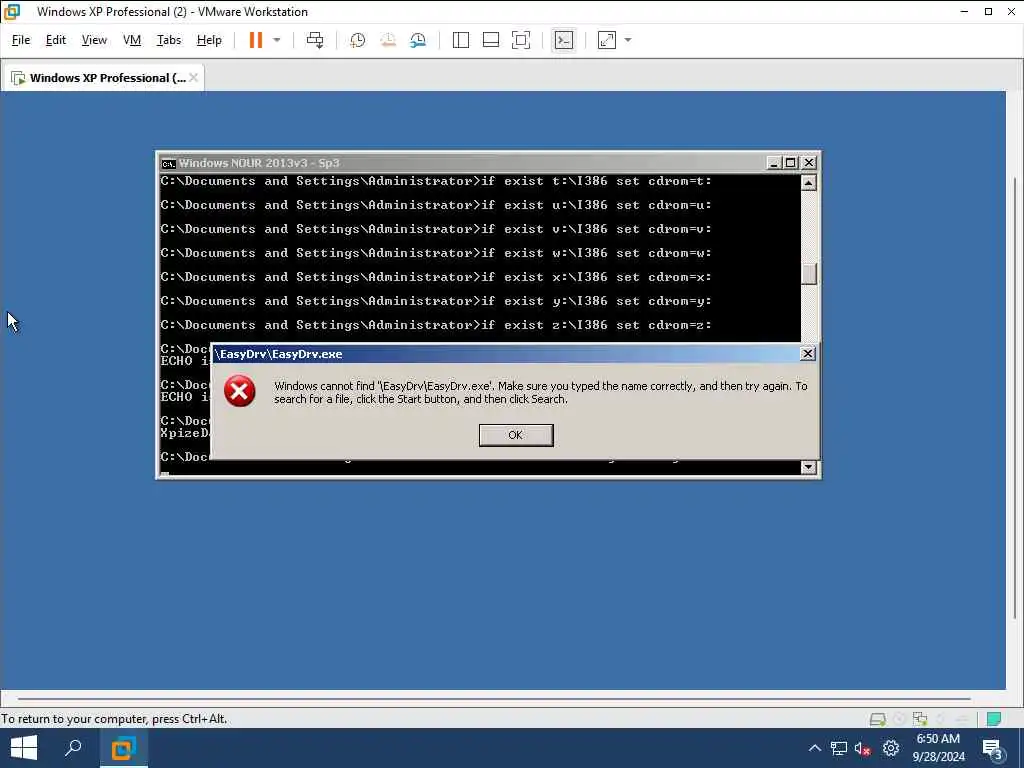Open the power options dropdown arrow beside pause

pos(277,40)
